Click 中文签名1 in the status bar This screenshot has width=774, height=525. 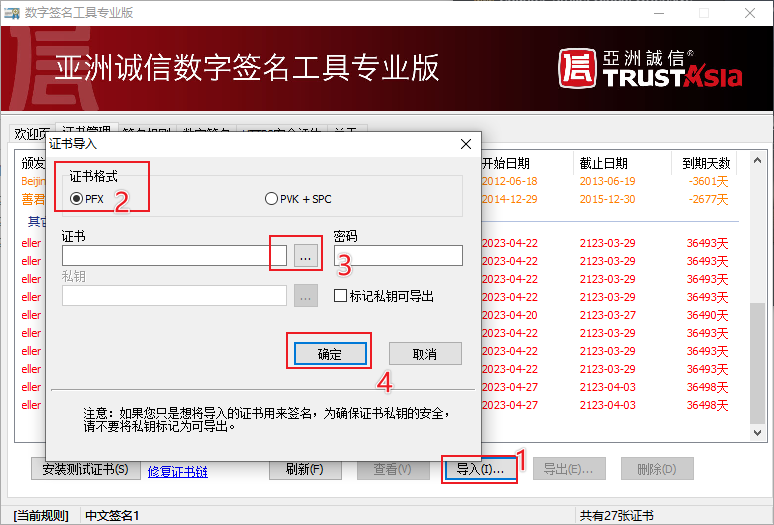[x=112, y=516]
